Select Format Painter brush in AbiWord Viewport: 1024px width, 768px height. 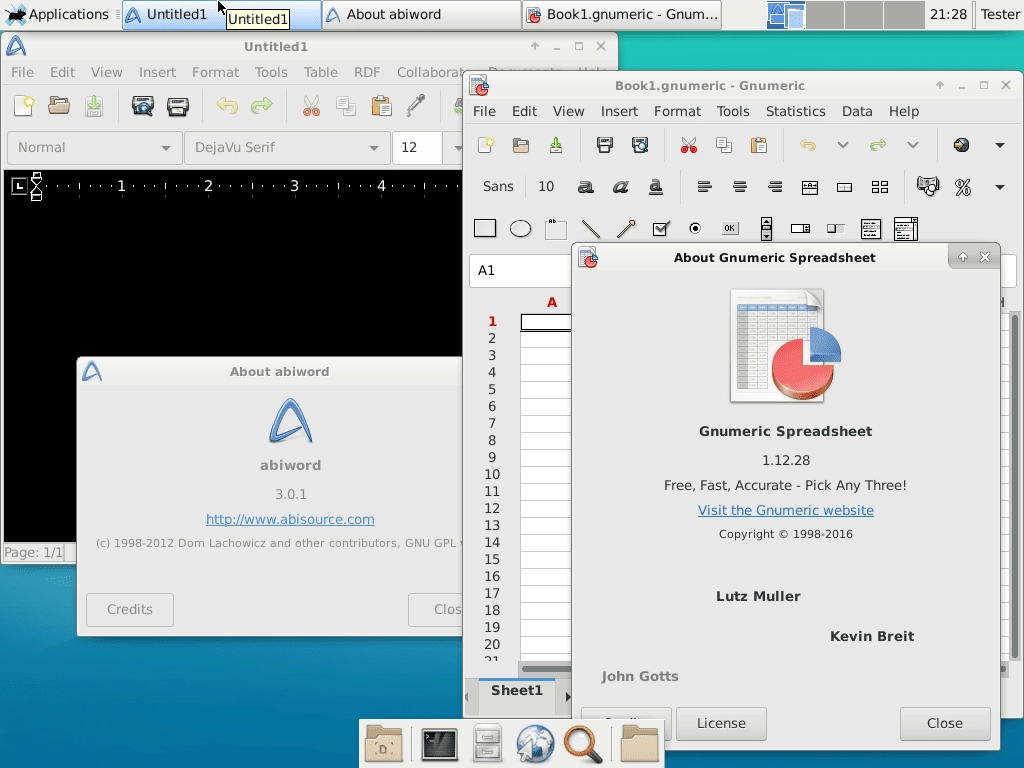(x=415, y=105)
